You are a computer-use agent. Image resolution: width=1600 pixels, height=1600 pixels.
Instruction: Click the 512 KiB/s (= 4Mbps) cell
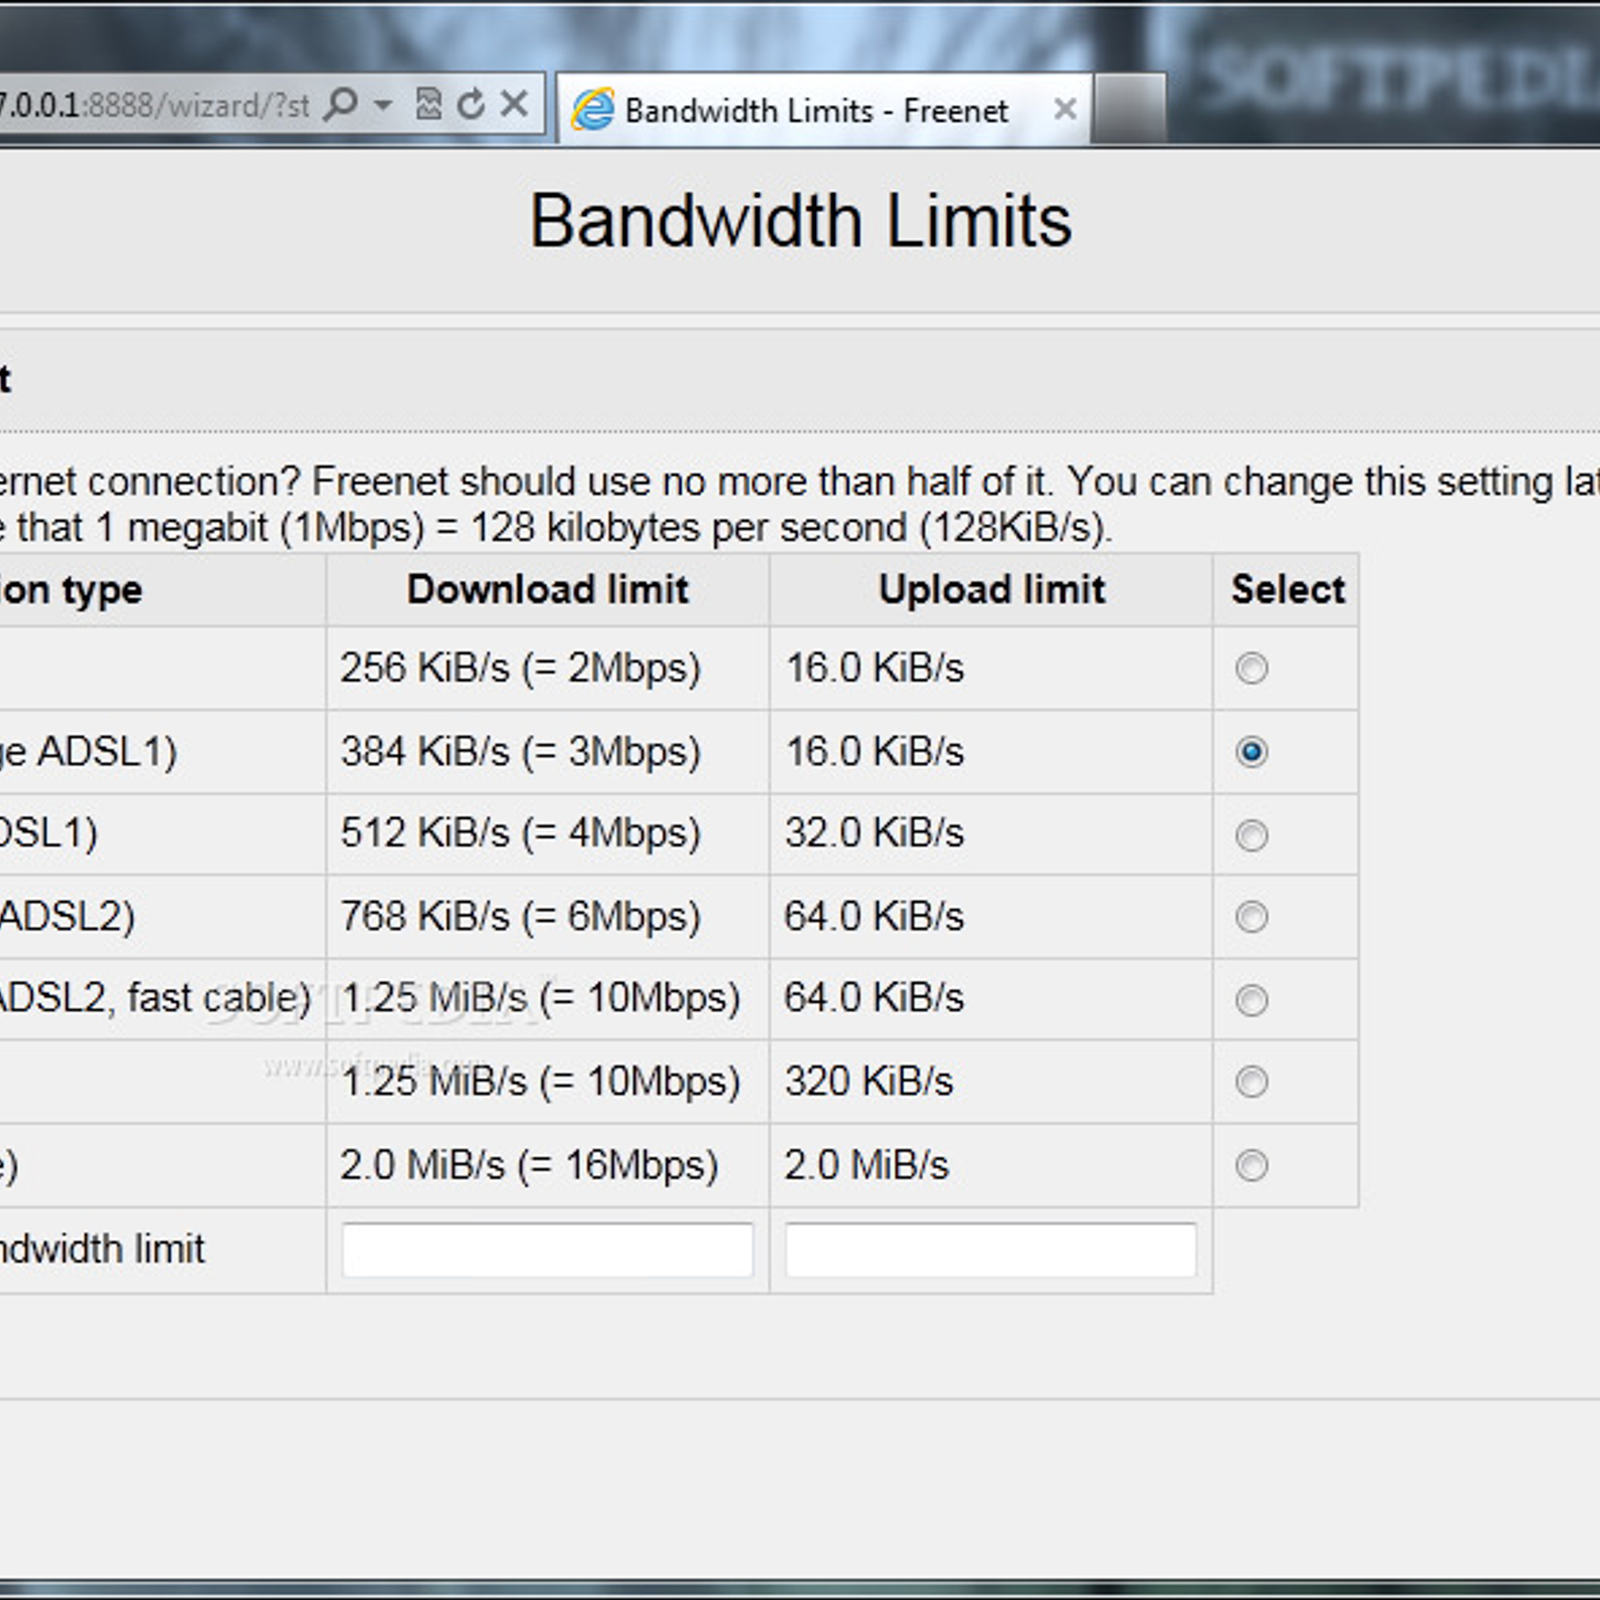point(548,834)
